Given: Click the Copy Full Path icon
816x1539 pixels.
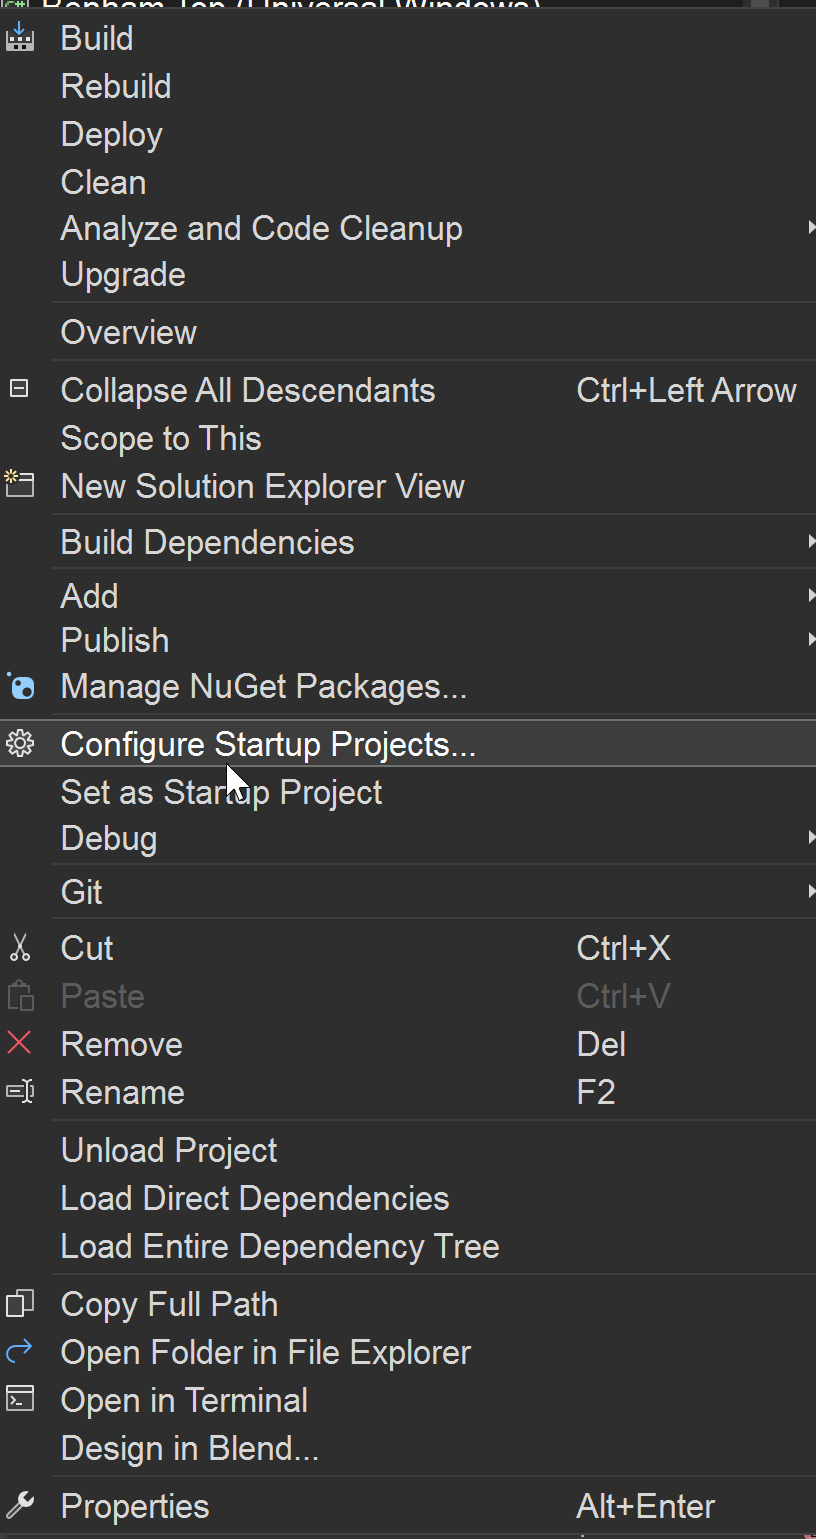Looking at the screenshot, I should [20, 1303].
